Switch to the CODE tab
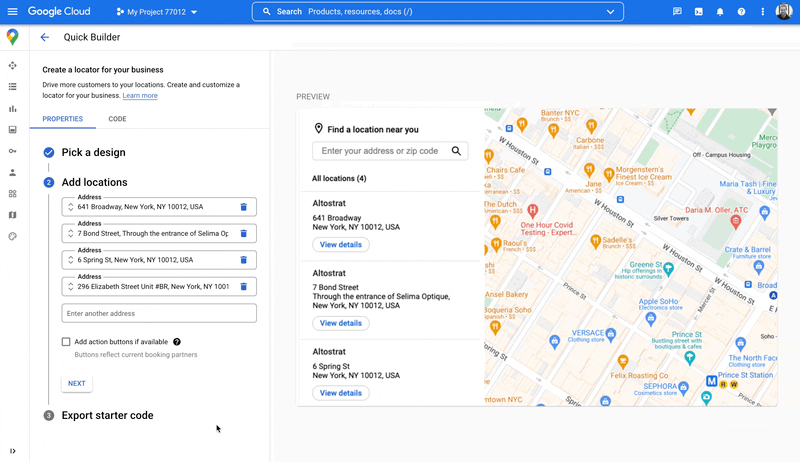Viewport: 800px width, 462px height. 117,119
